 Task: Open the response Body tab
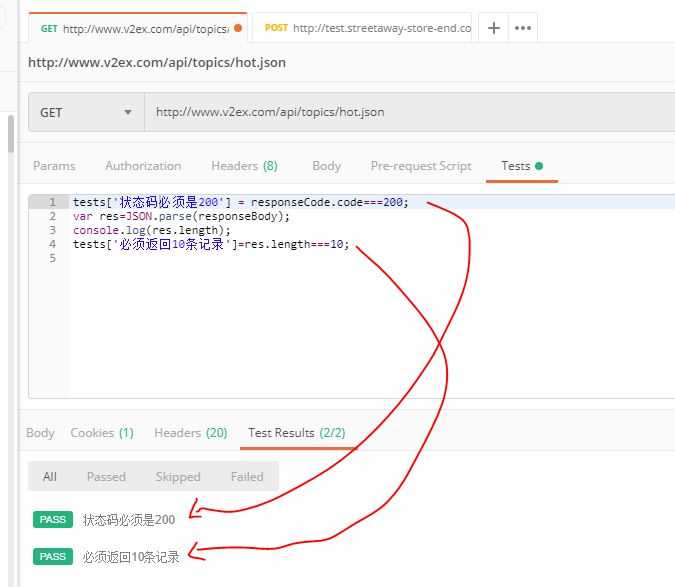click(40, 433)
